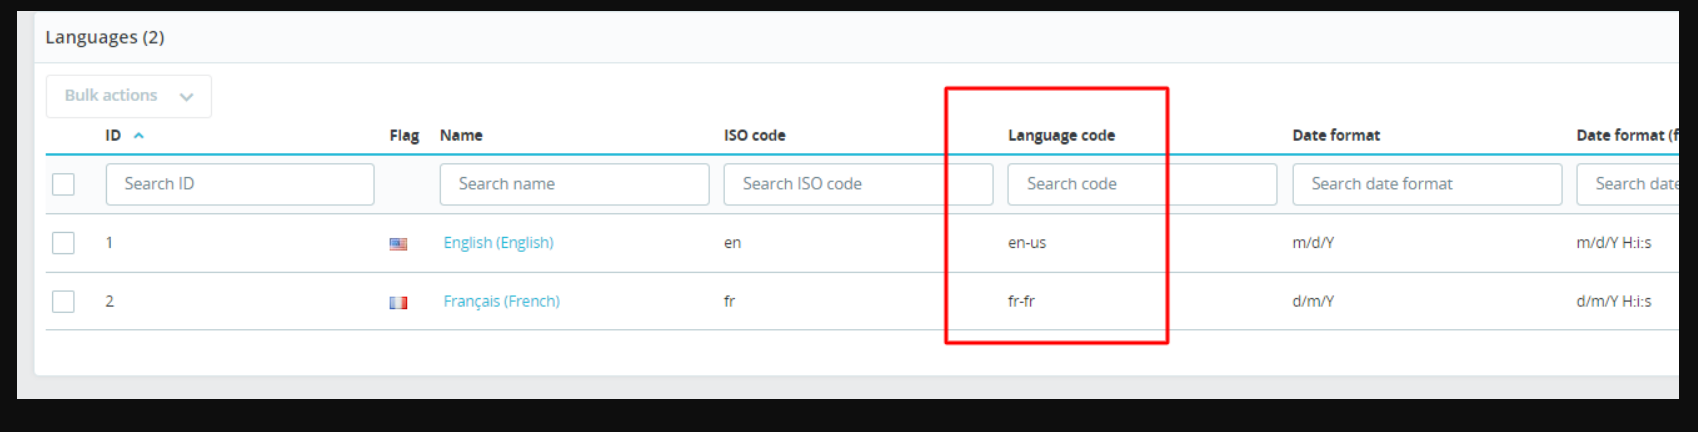Click the Bulk actions chevron arrow
The image size is (1698, 432).
(x=186, y=97)
